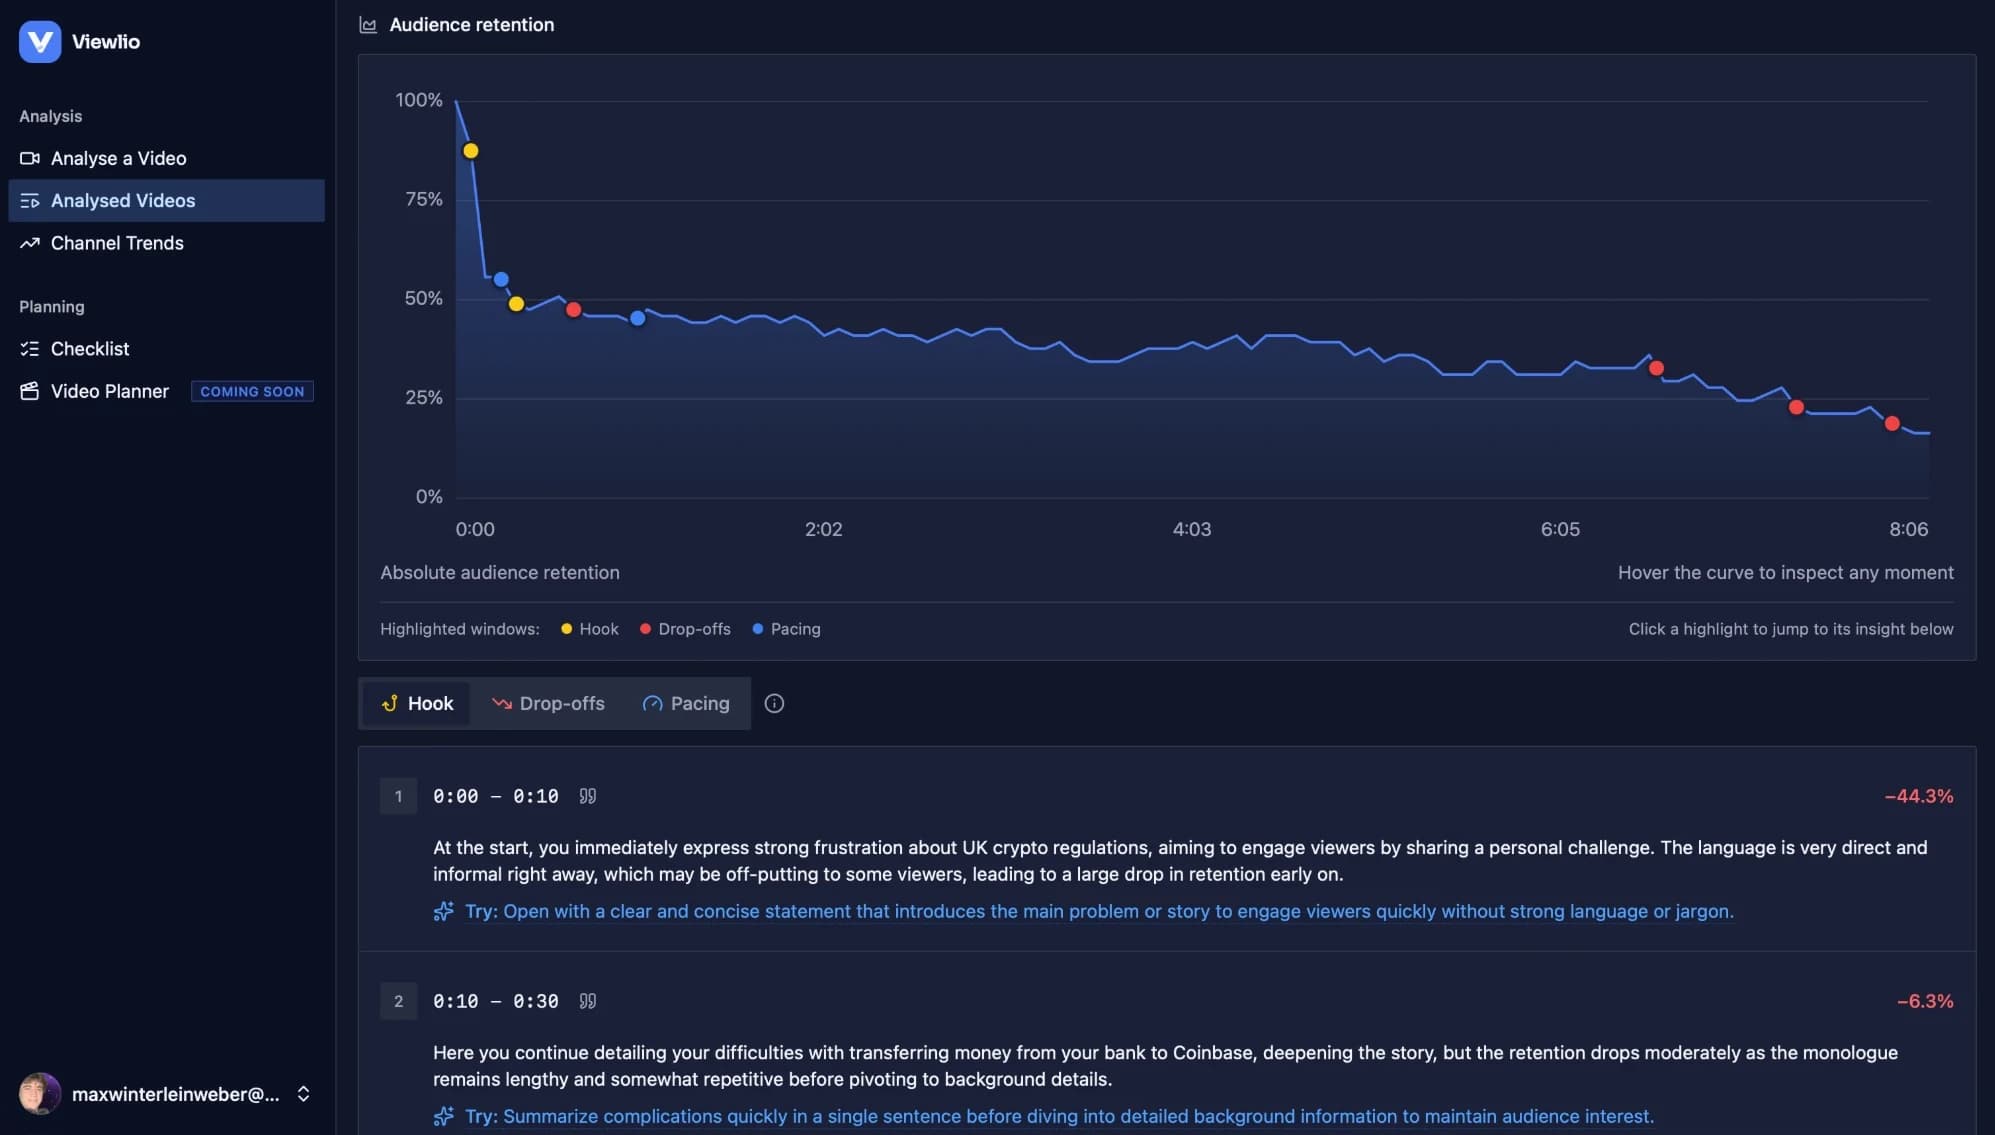Screen dimensions: 1995x1135
Task: Click Drop-offs legend red dot
Action: (x=645, y=629)
